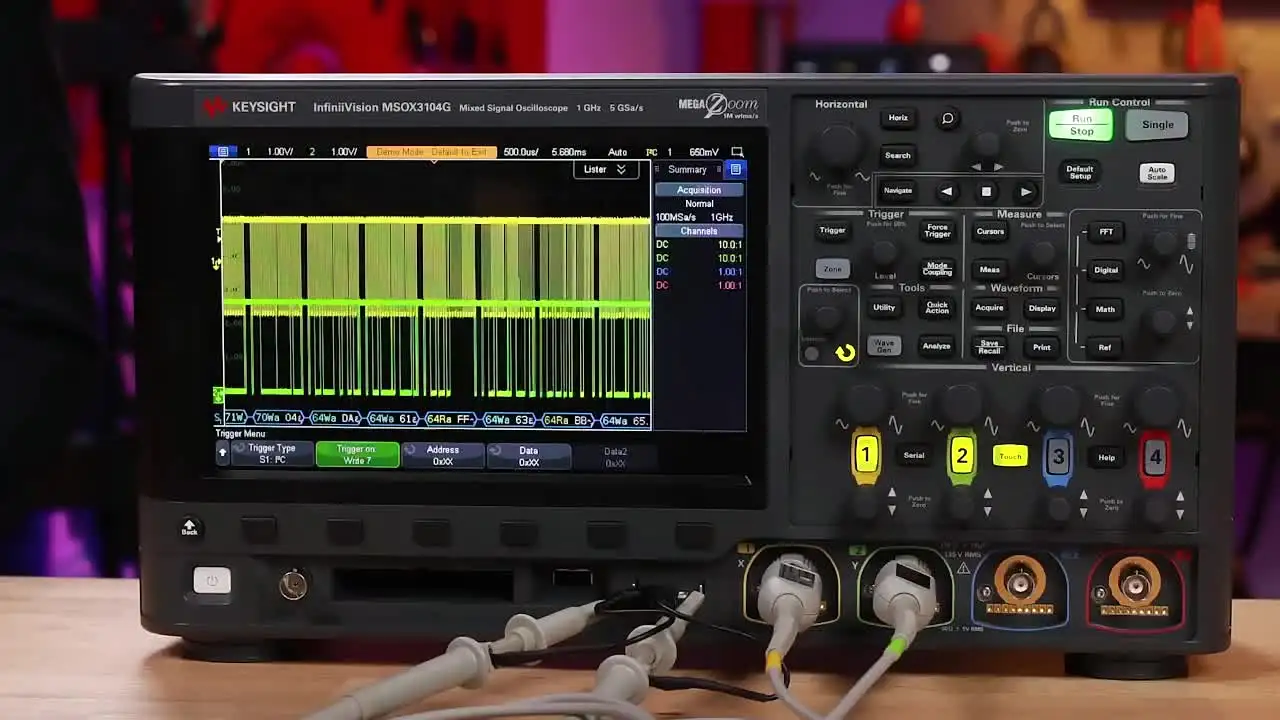The width and height of the screenshot is (1280, 720).
Task: Tap the Search key
Action: [898, 155]
